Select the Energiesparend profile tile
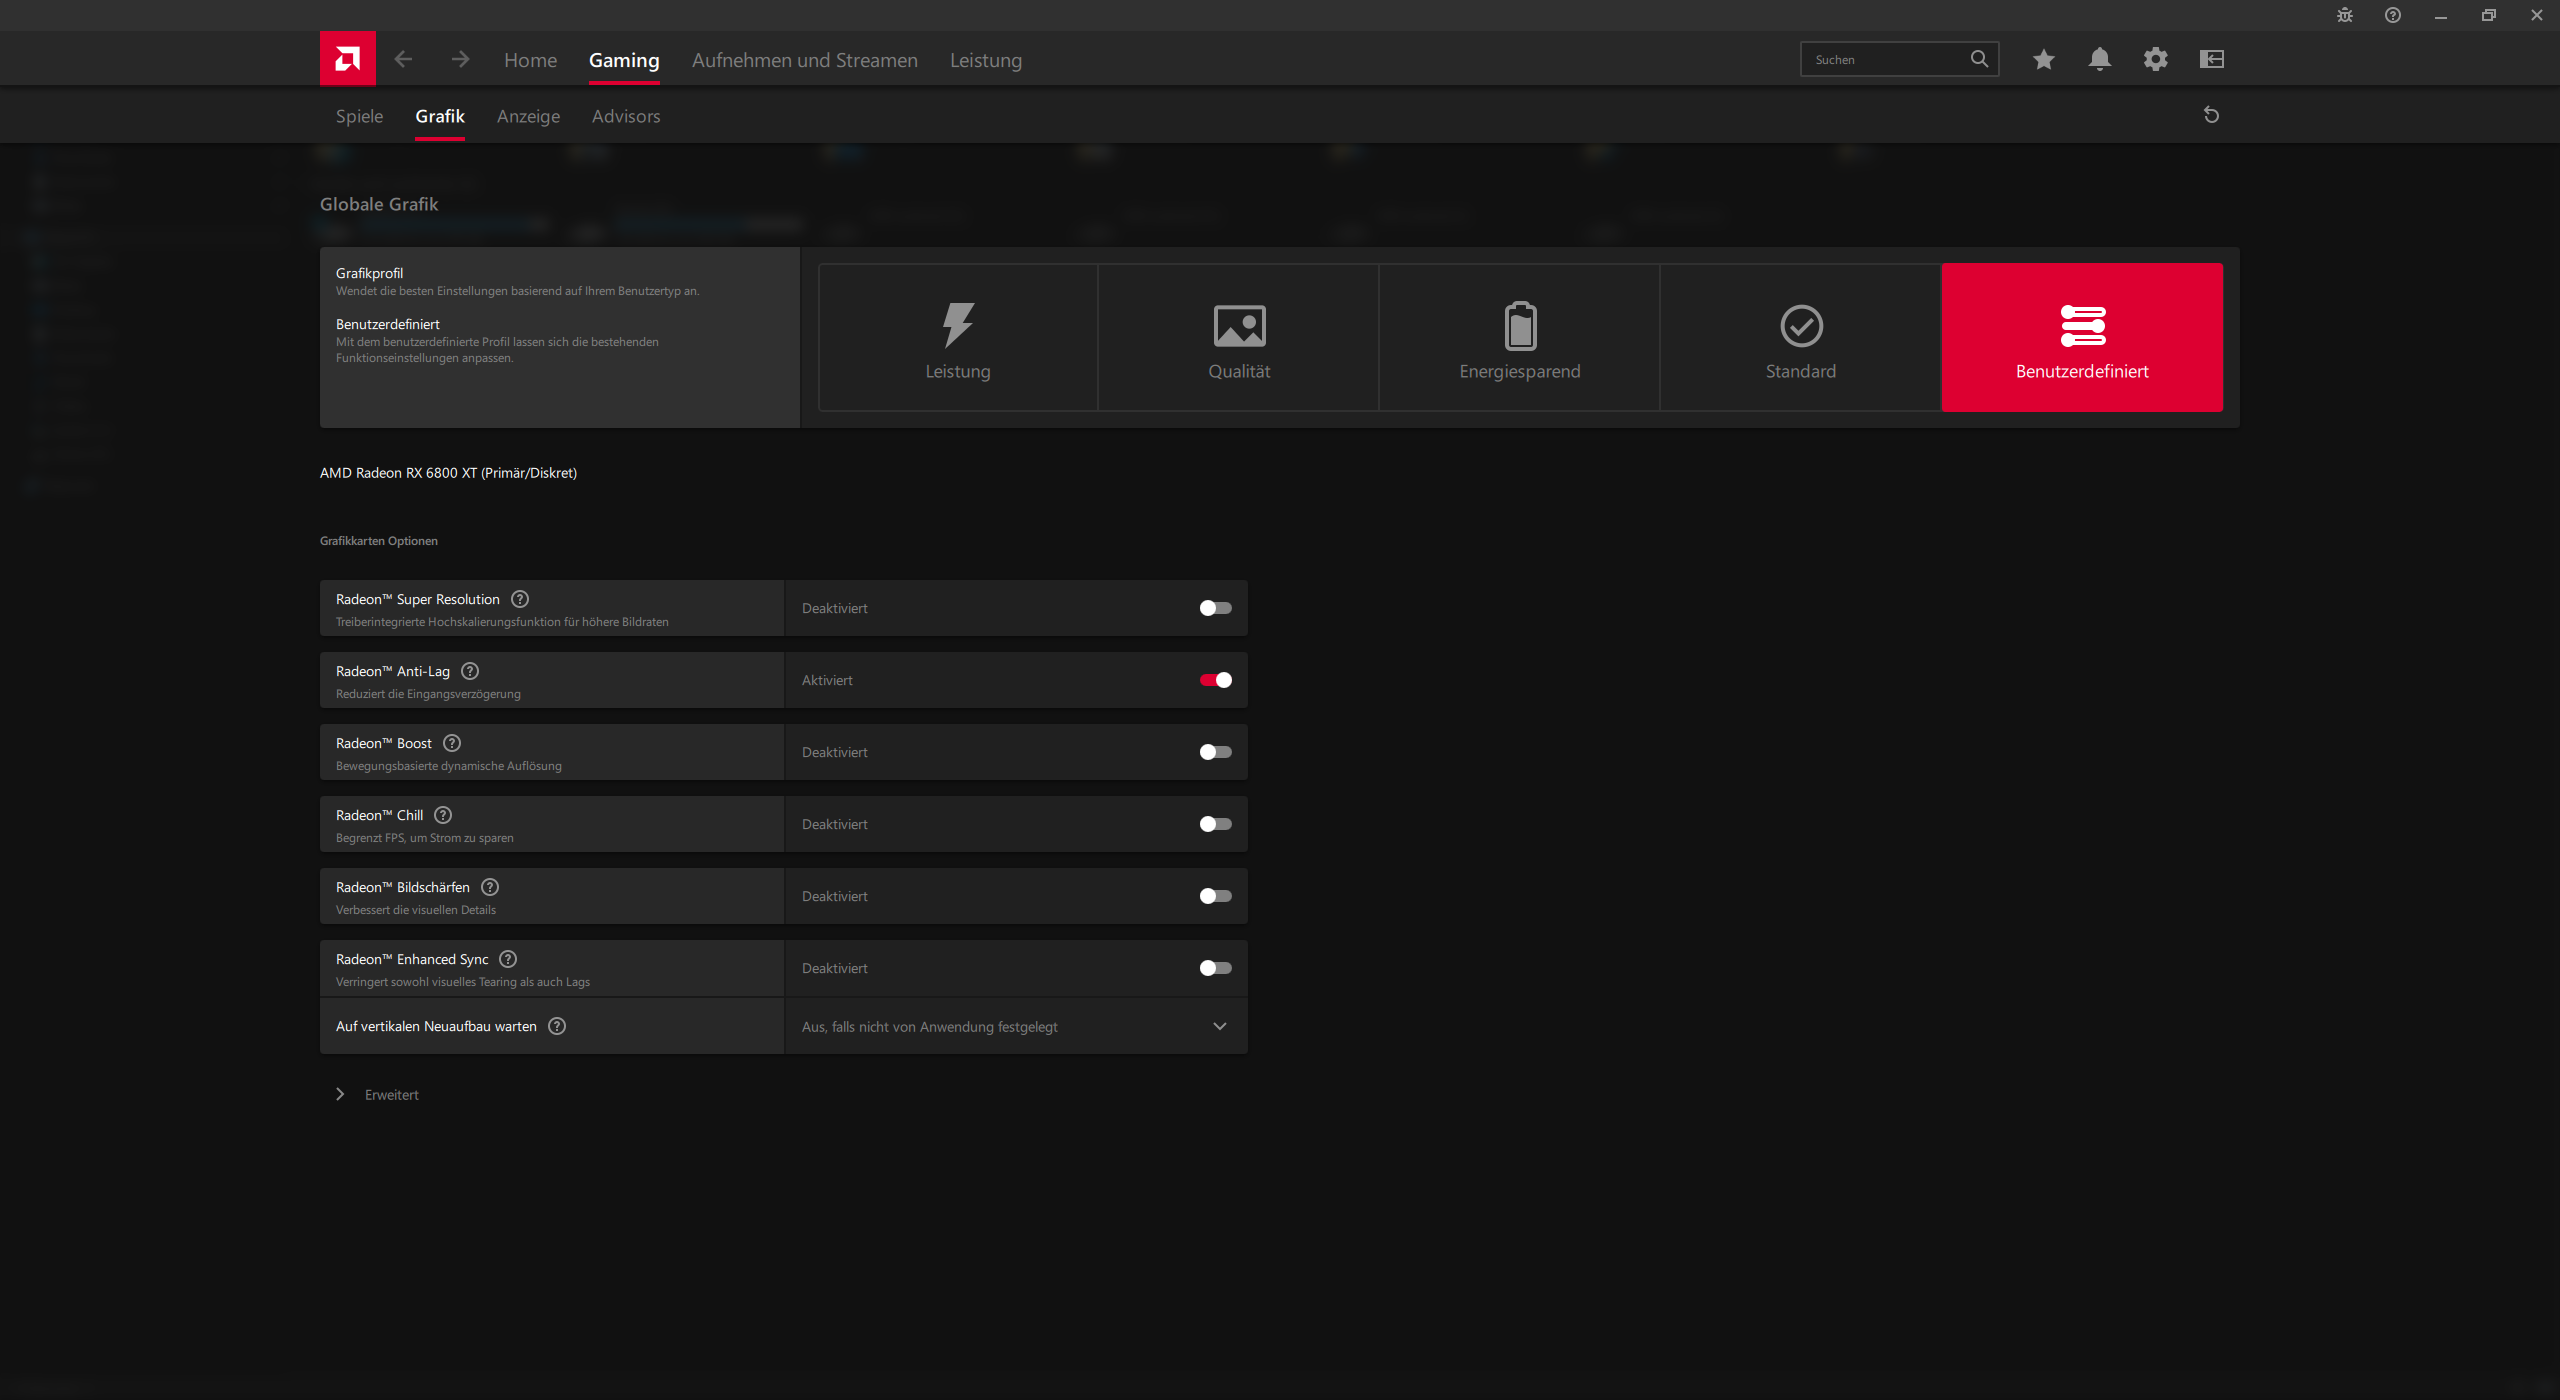The width and height of the screenshot is (2560, 1400). [x=1519, y=338]
